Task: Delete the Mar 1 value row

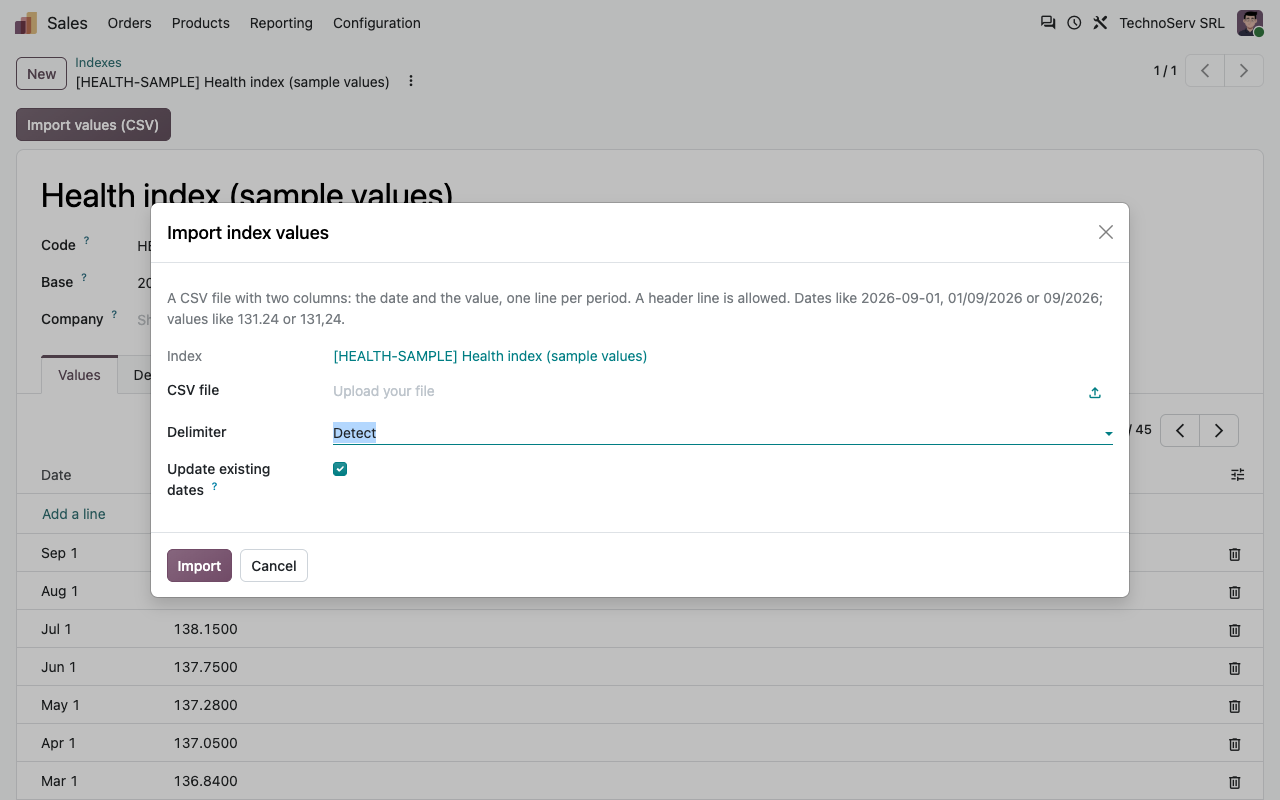Action: (x=1235, y=782)
